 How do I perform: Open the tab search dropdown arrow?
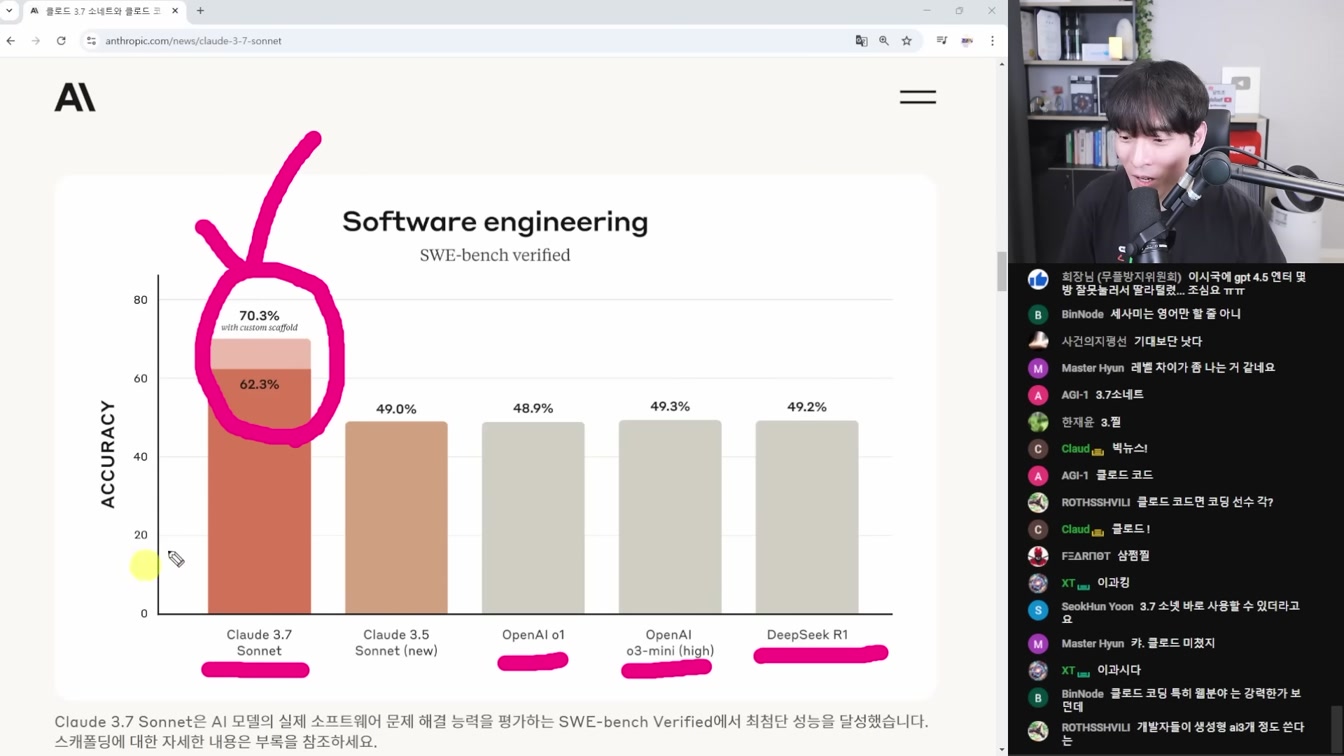[10, 11]
